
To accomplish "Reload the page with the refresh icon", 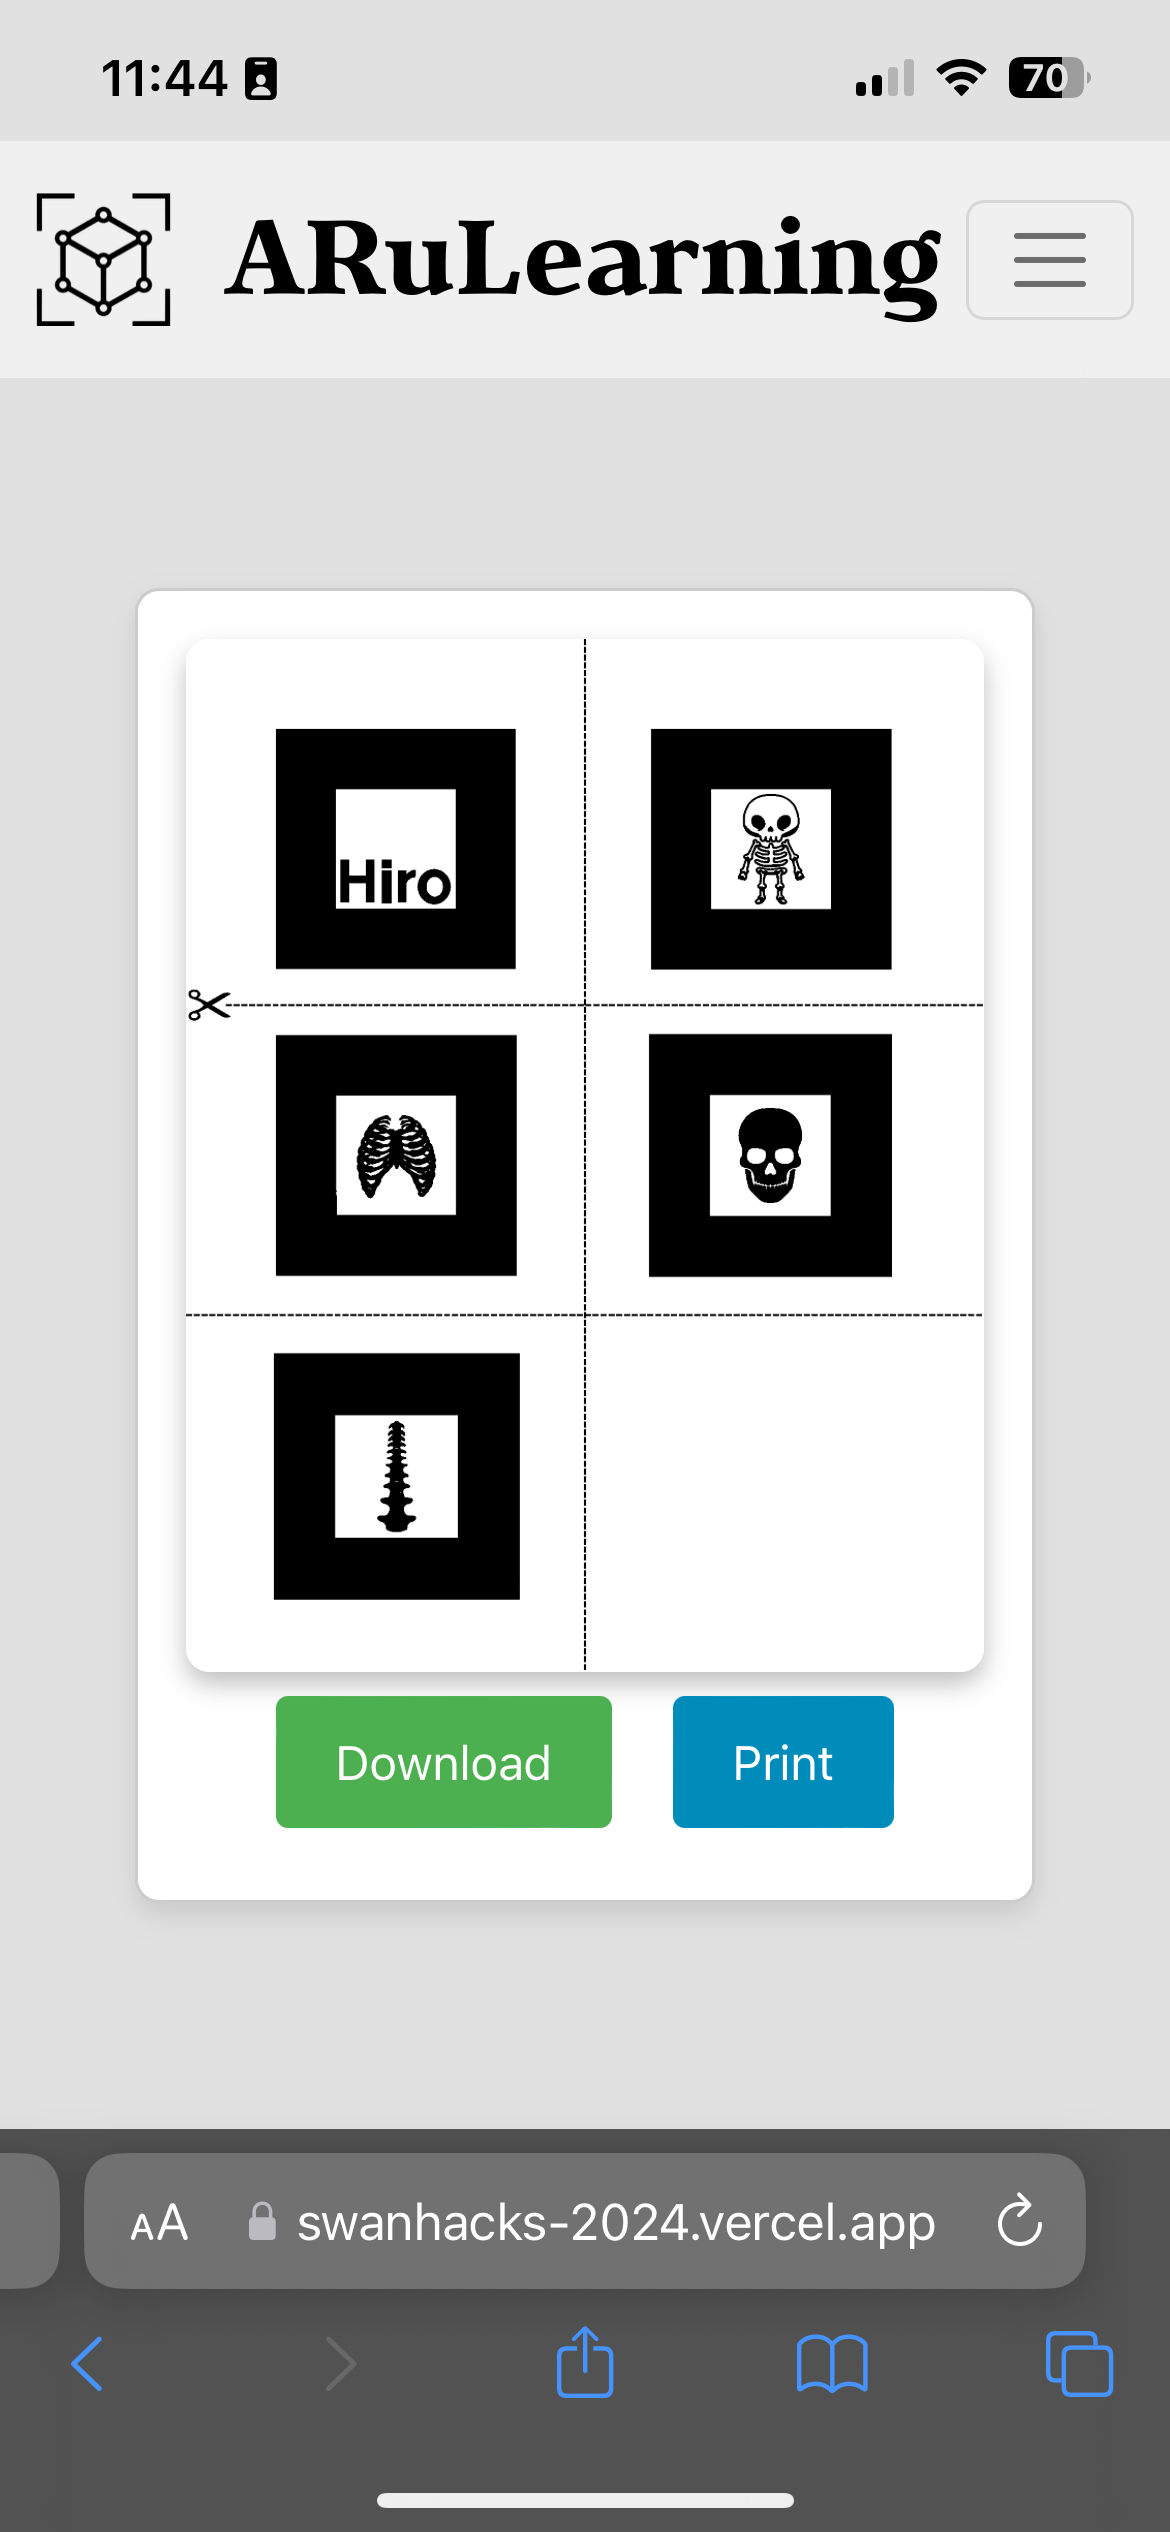I will (x=1020, y=2220).
